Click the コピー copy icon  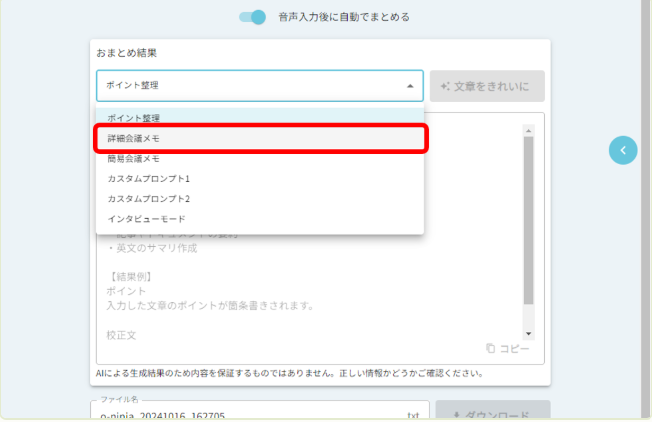click(490, 348)
